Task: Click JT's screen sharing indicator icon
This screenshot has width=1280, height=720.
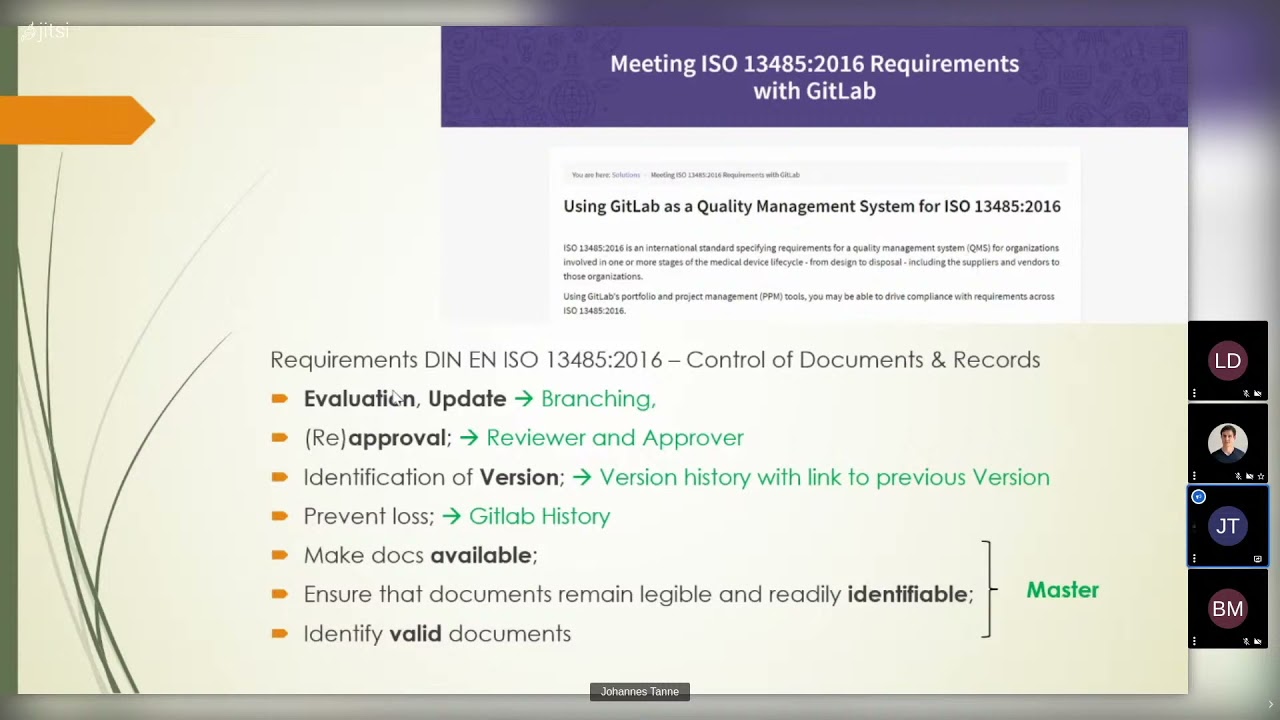Action: (1258, 559)
